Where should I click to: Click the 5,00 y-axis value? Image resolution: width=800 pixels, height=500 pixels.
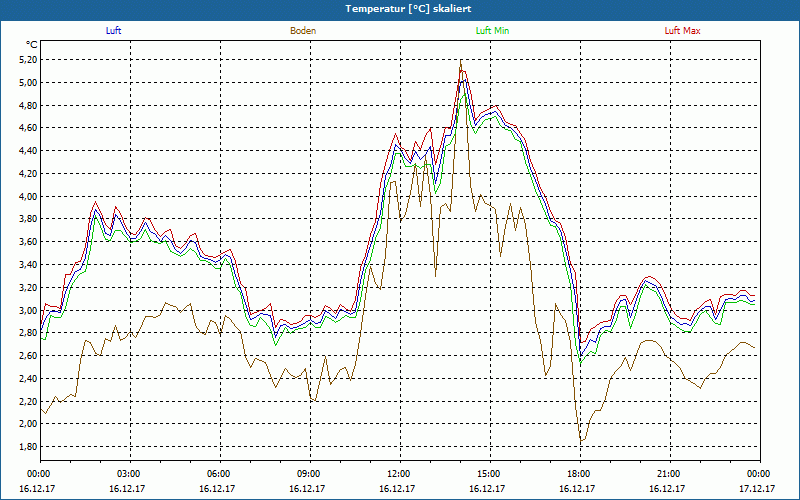(x=29, y=83)
